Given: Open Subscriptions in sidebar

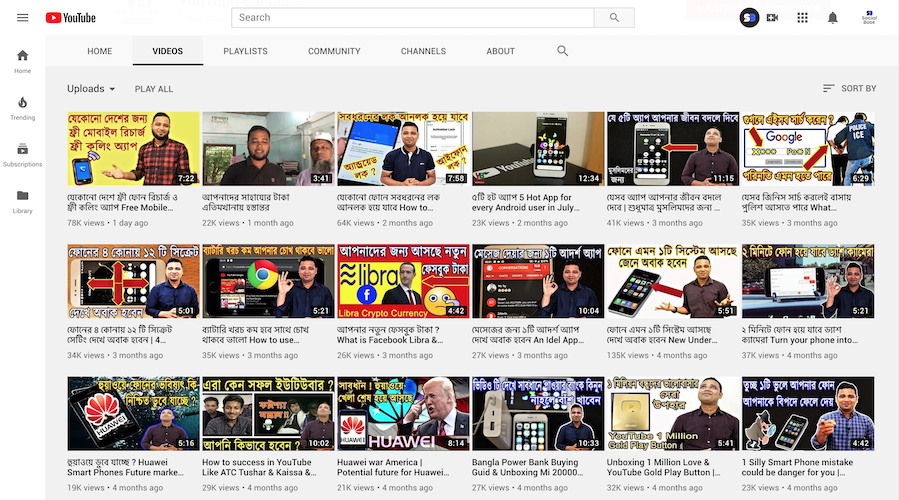Looking at the screenshot, I should [x=22, y=155].
